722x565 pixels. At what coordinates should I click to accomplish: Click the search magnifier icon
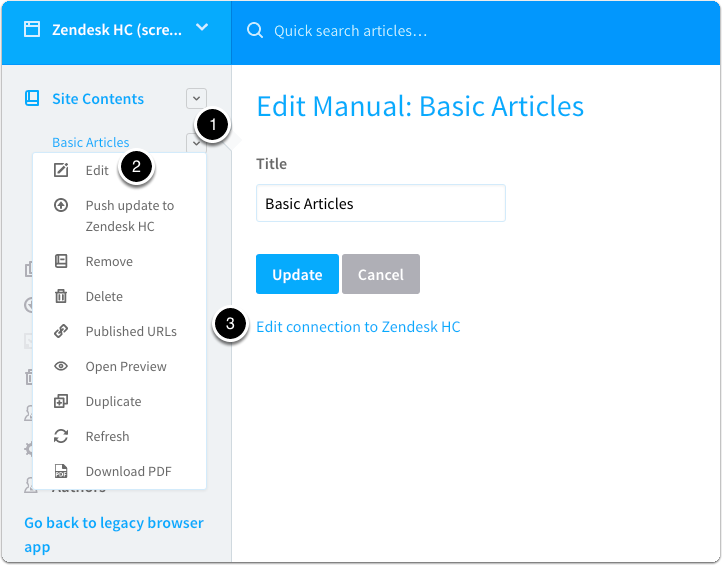coord(255,30)
